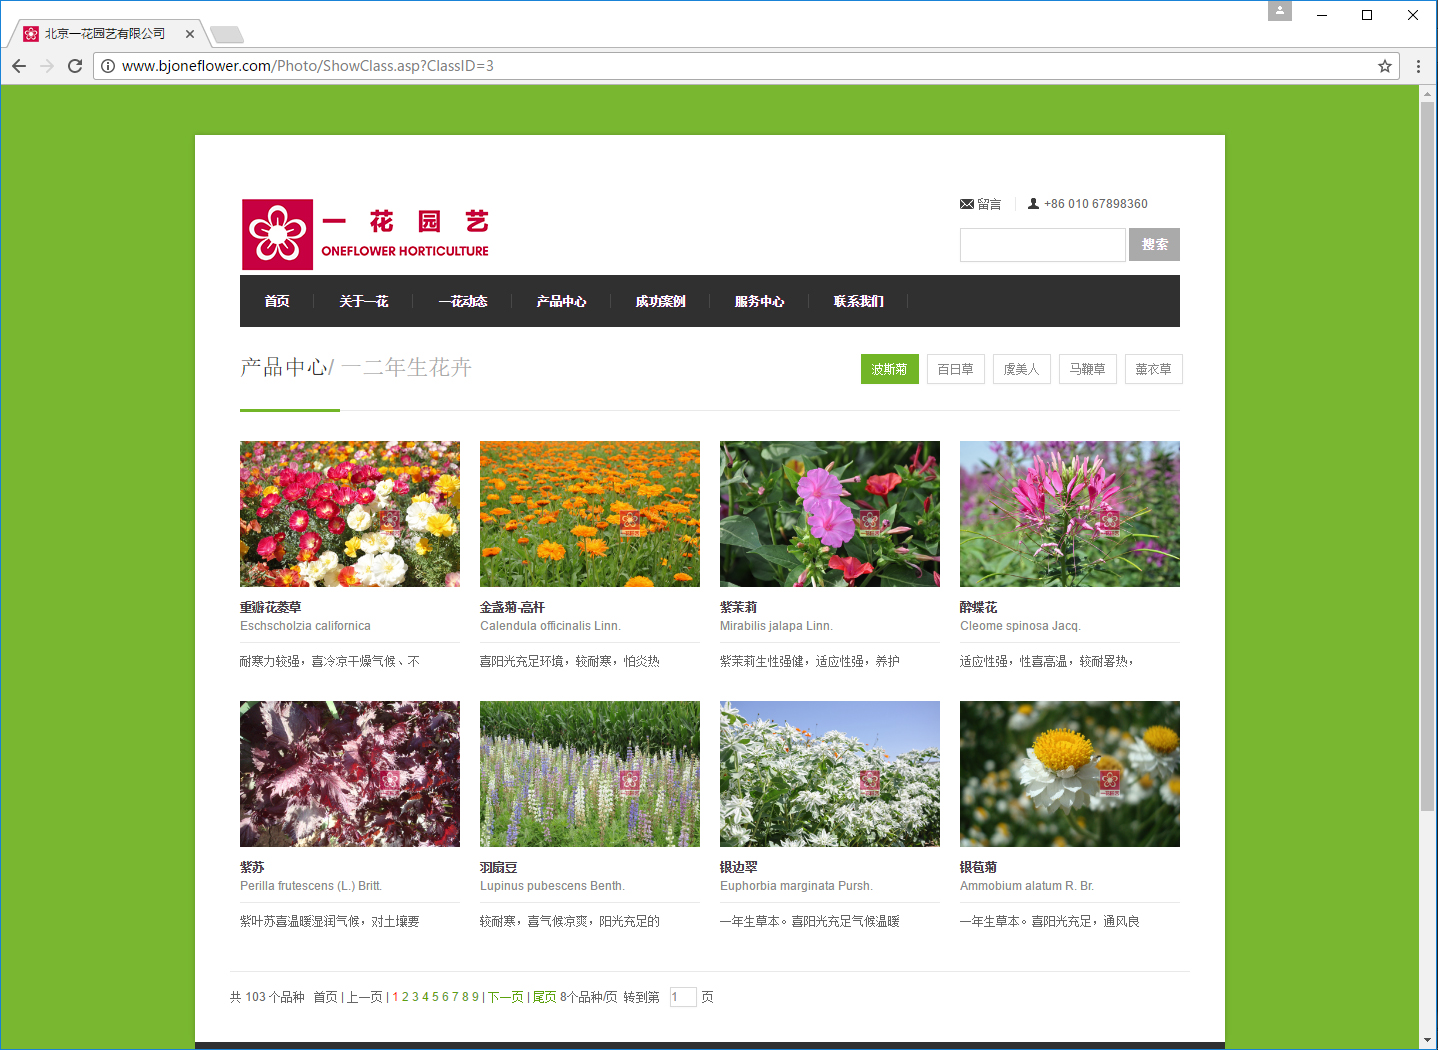The image size is (1438, 1050).
Task: Focus the page number jump input box
Action: click(x=683, y=997)
